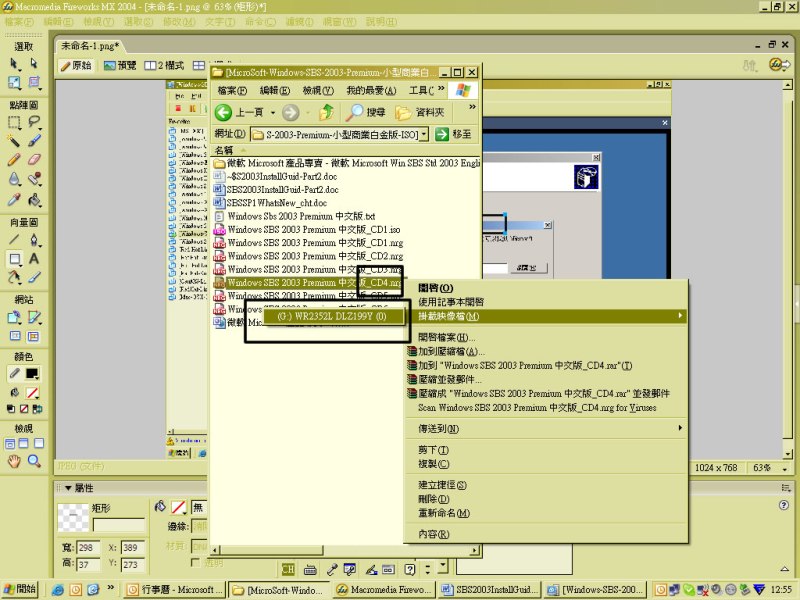This screenshot has width=800, height=600.
Task: Switch to Standard Screen mode
Action: point(10,443)
